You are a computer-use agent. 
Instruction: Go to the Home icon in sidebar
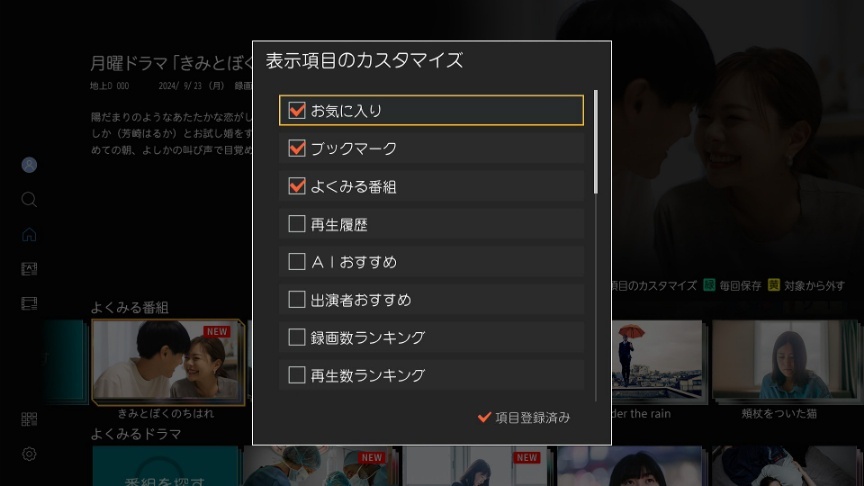pos(29,235)
